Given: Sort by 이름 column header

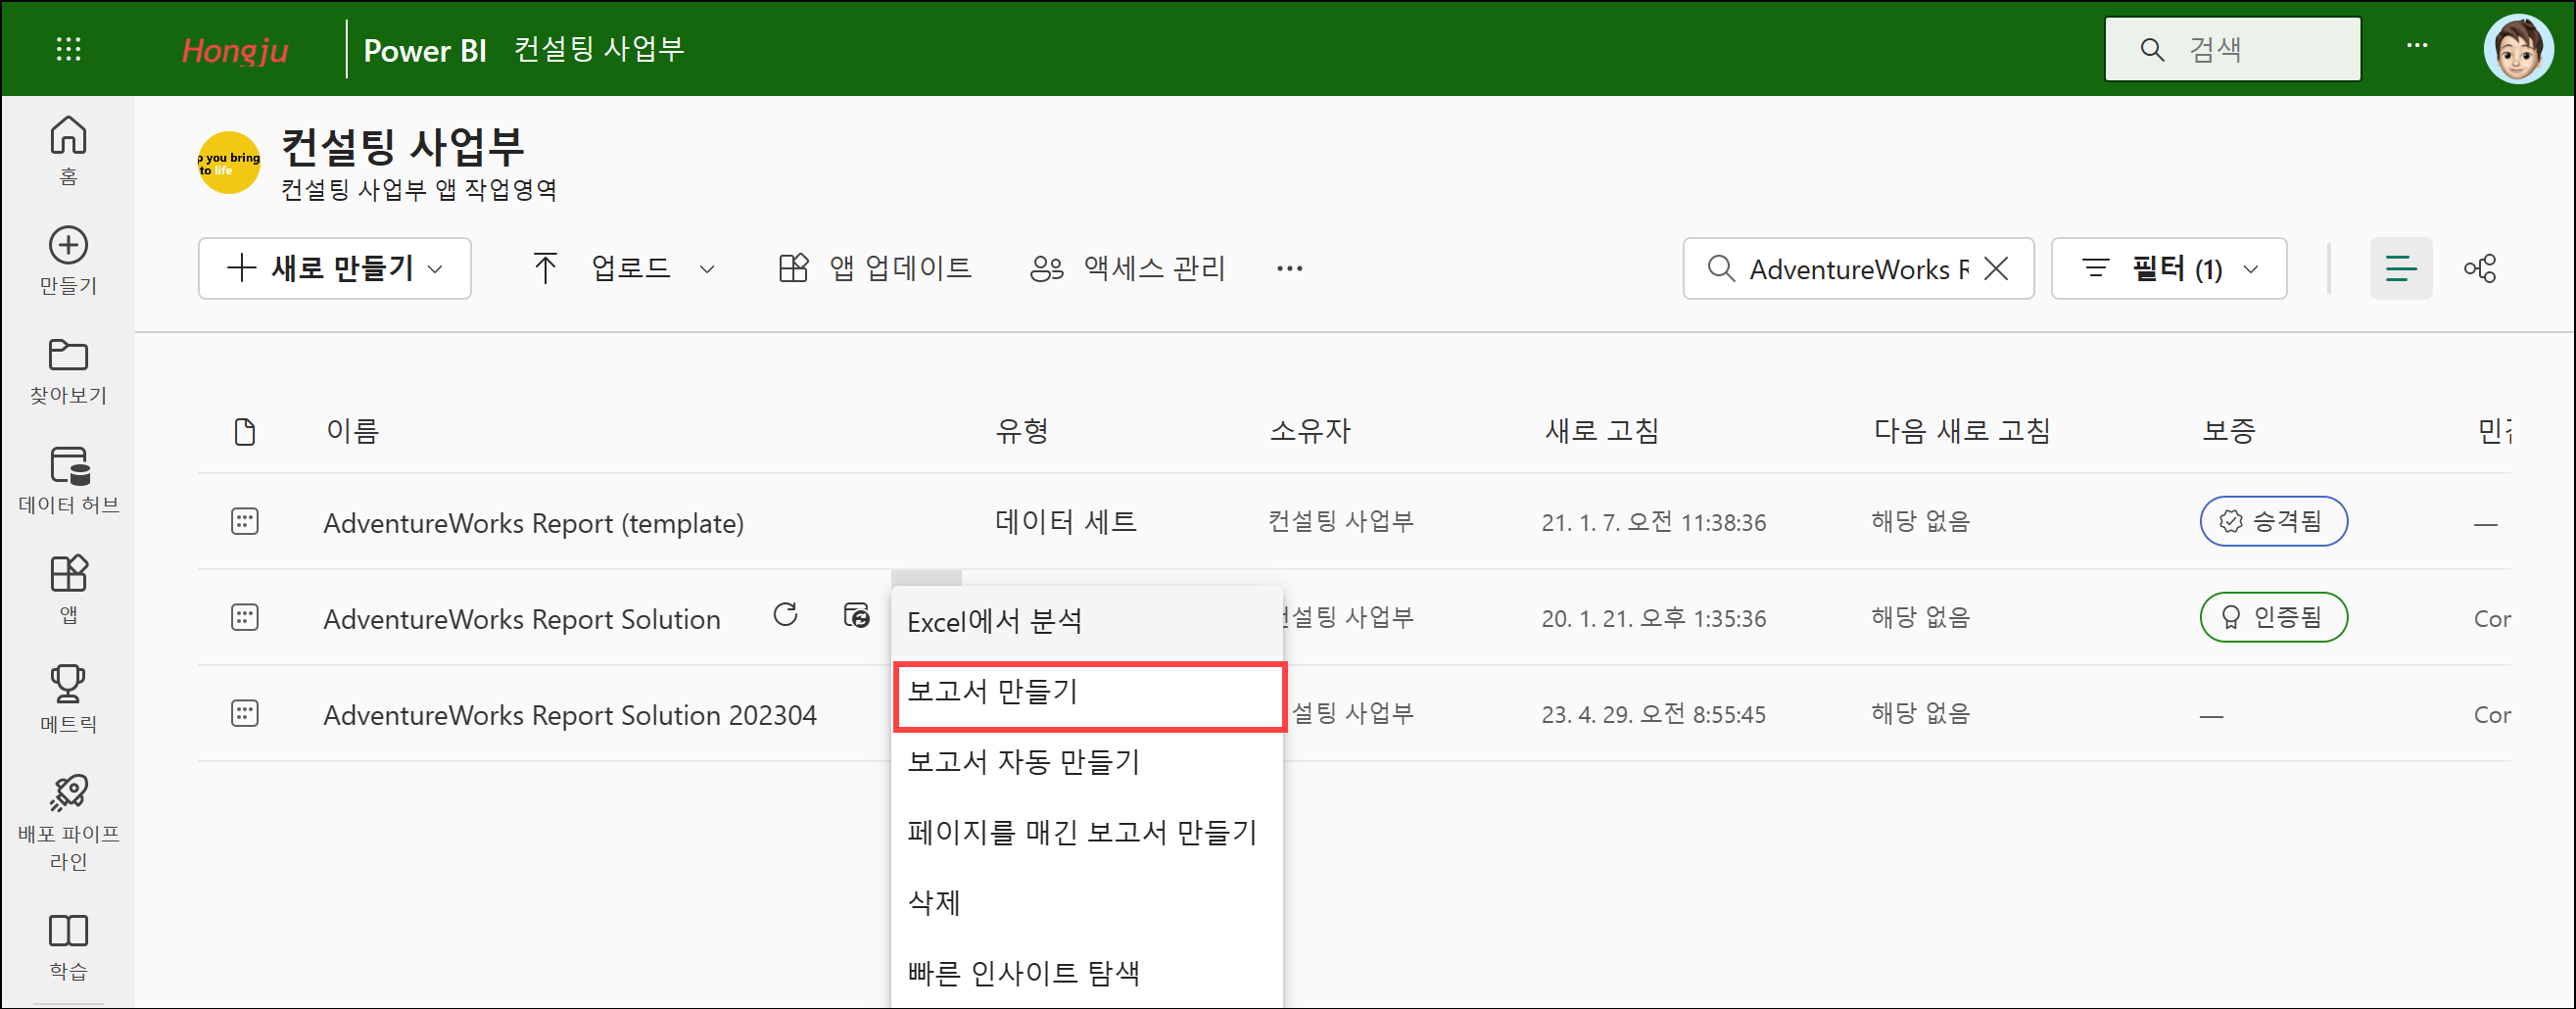Looking at the screenshot, I should [x=352, y=431].
